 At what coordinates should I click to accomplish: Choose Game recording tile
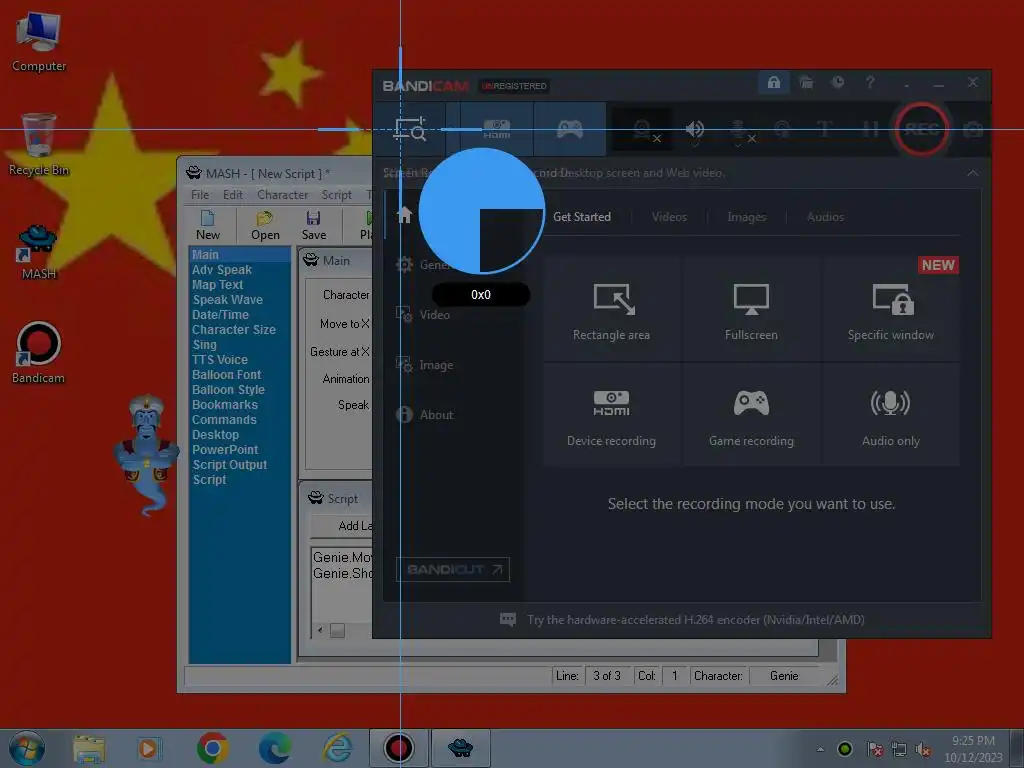(751, 415)
